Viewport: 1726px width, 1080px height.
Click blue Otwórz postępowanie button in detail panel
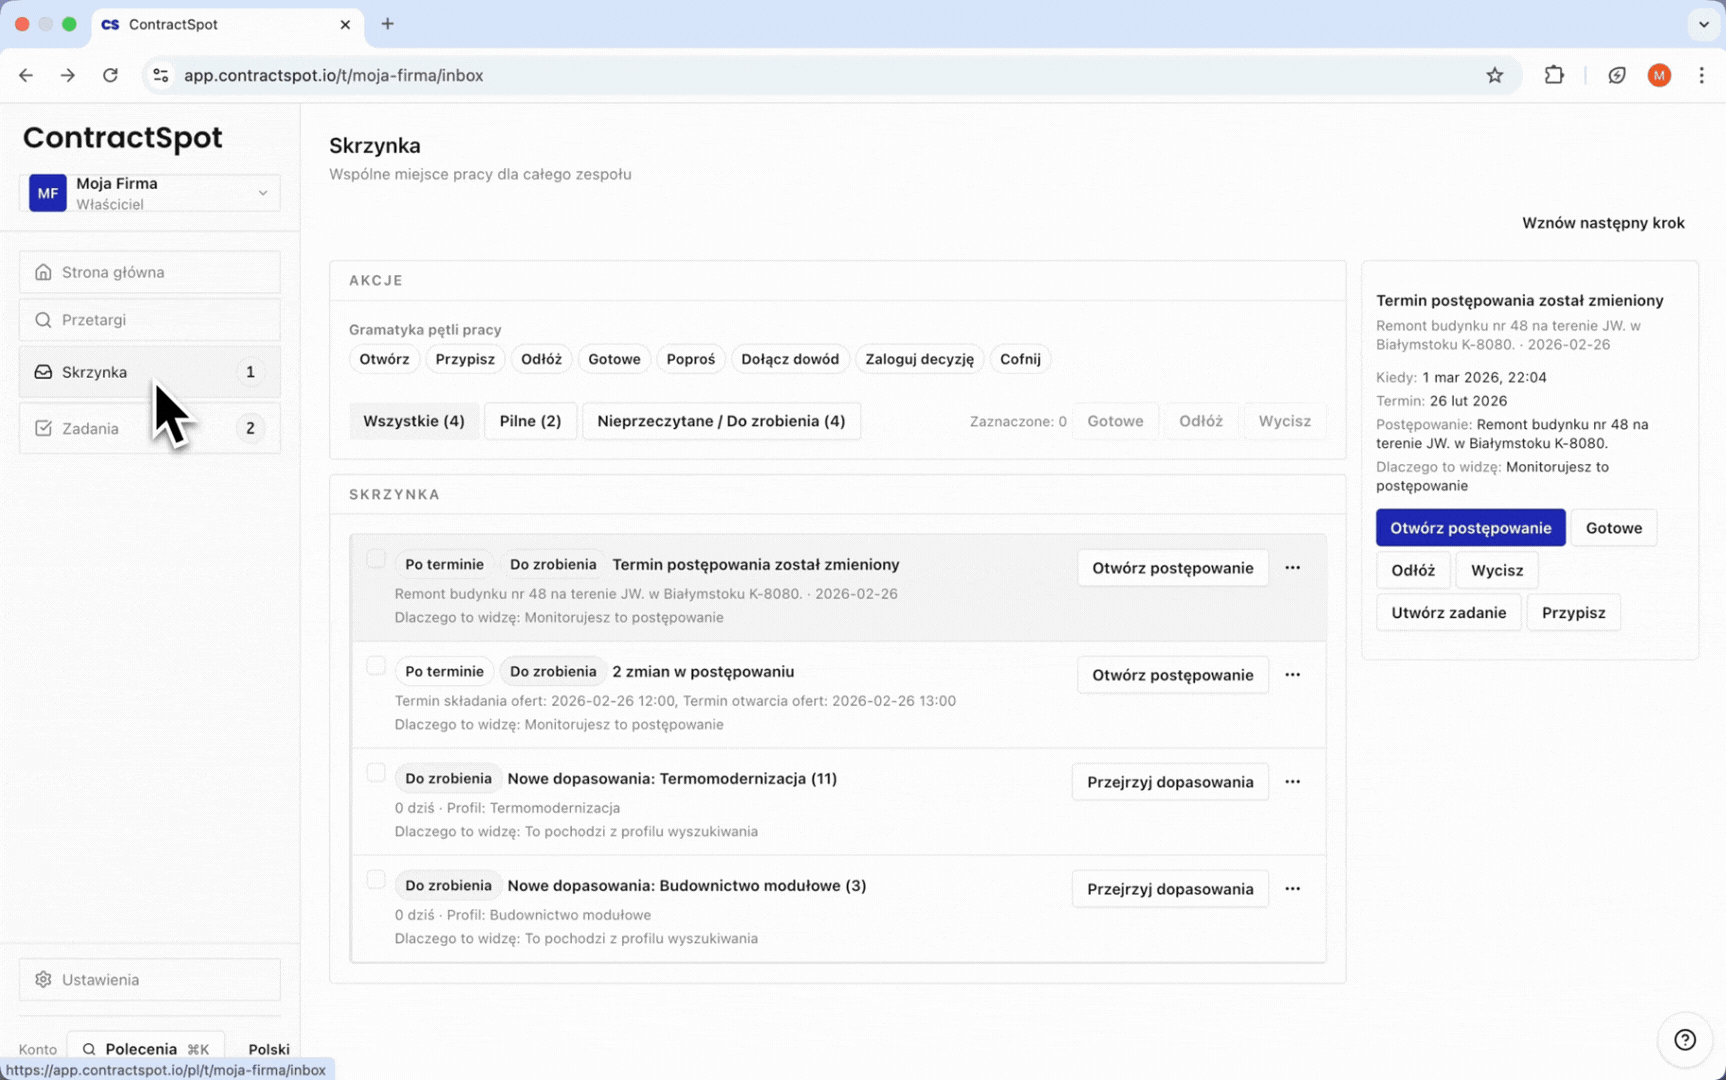click(x=1470, y=528)
